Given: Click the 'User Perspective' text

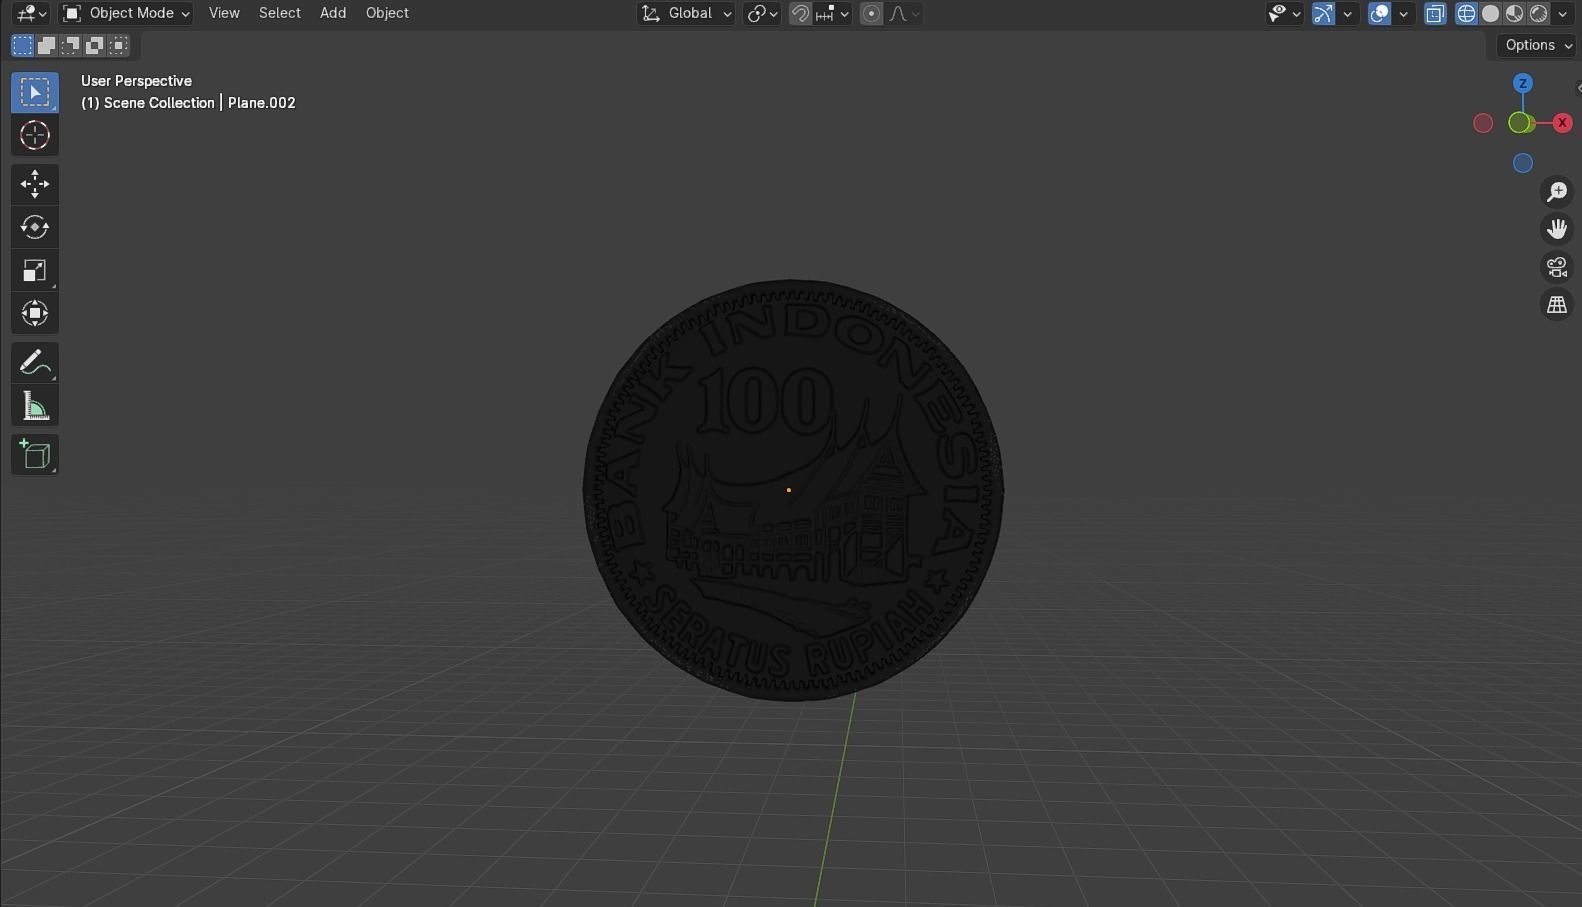Looking at the screenshot, I should coord(136,81).
